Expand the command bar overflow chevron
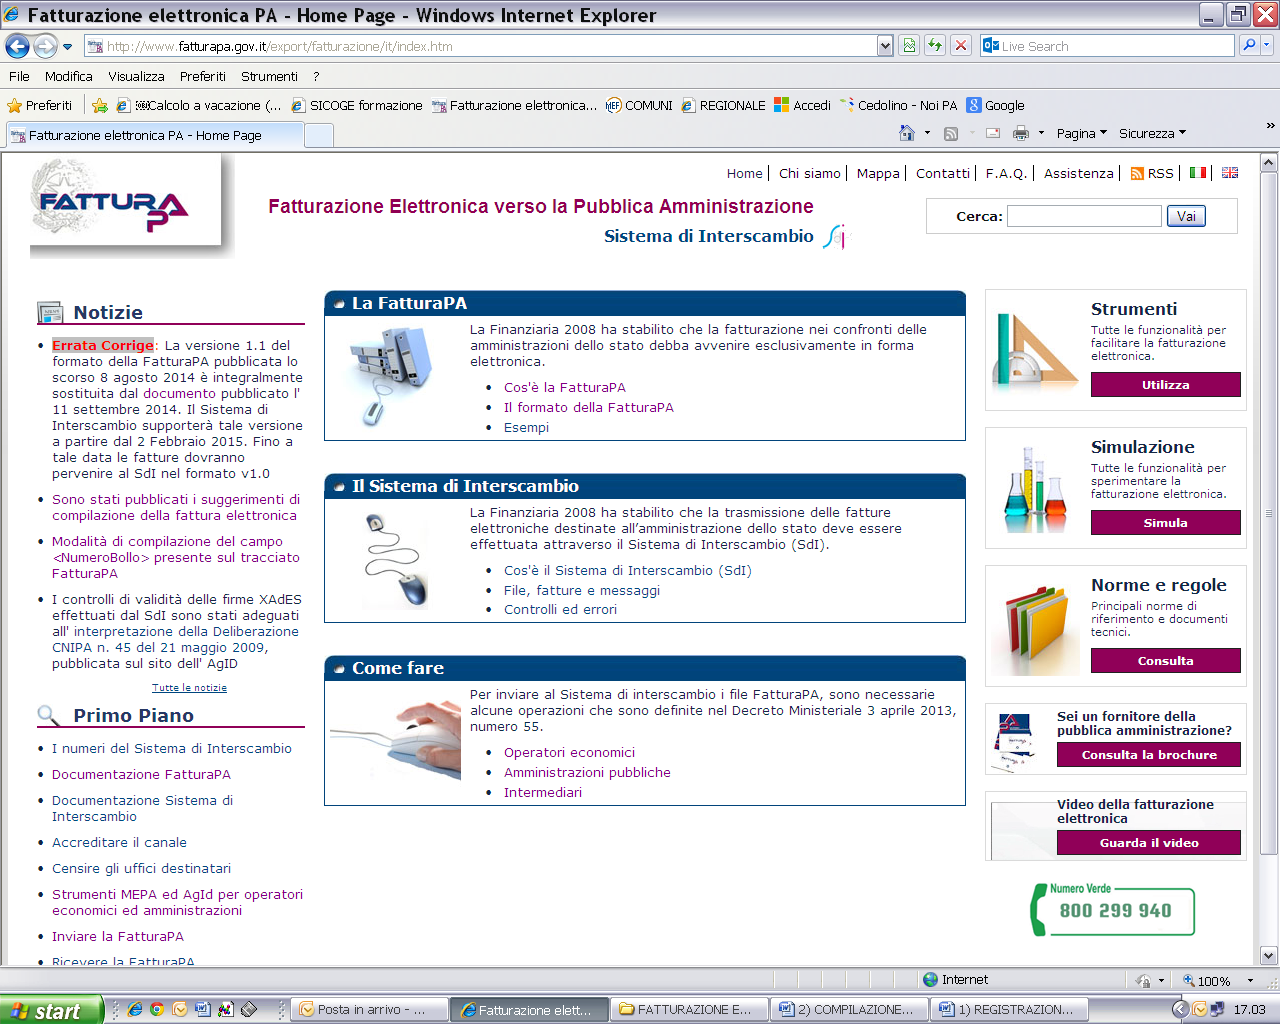 [1270, 126]
